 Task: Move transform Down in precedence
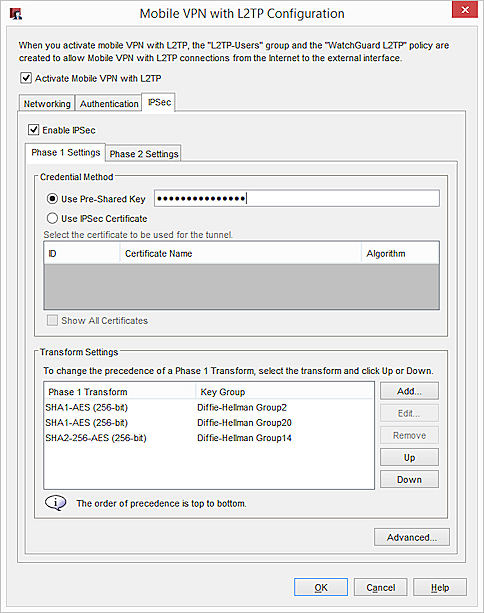[409, 479]
